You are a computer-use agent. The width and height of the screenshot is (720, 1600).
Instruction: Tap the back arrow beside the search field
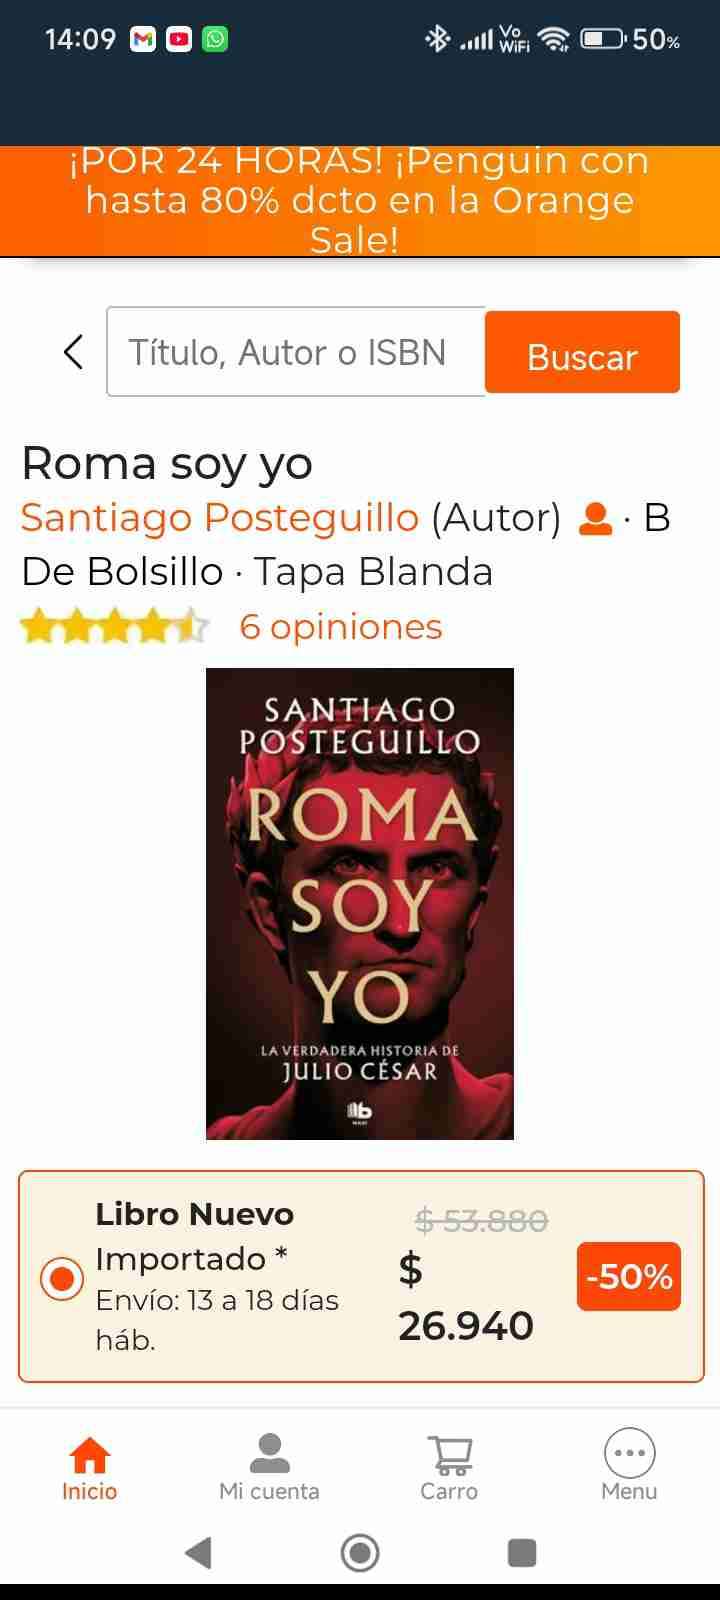pos(73,352)
